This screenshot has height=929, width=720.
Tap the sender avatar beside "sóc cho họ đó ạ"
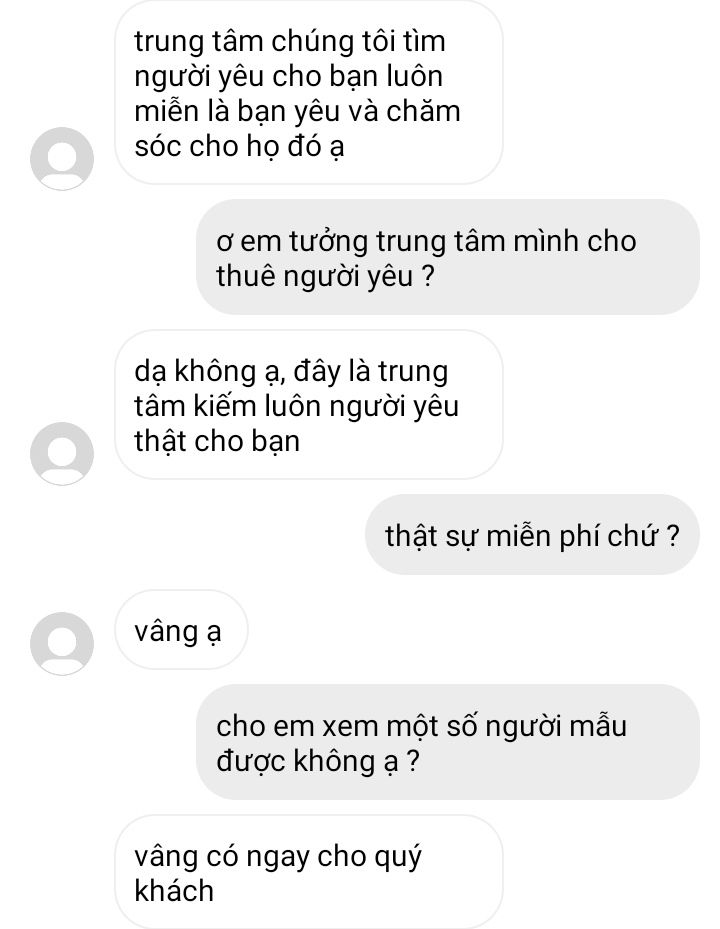click(x=62, y=158)
